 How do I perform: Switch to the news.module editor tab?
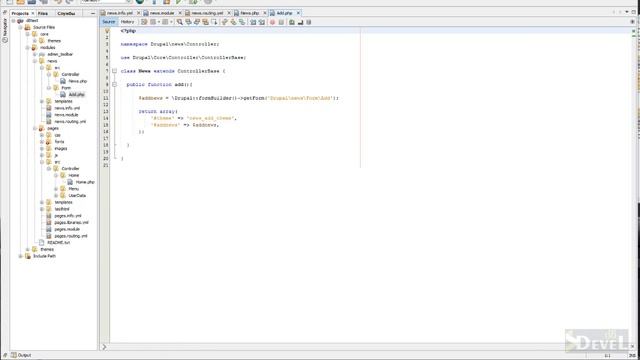click(162, 13)
